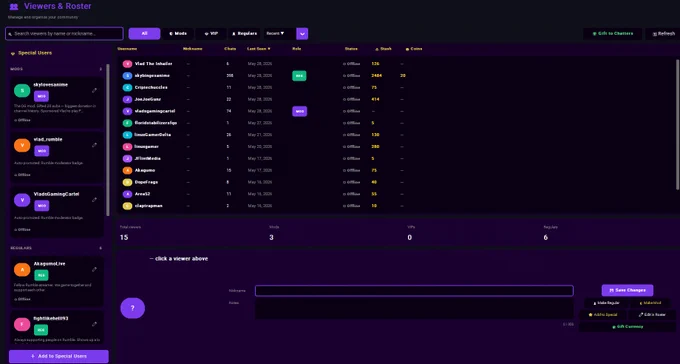Image resolution: width=680 pixels, height=364 pixels.
Task: Select the skybingesanime row name
Action: (152, 75)
